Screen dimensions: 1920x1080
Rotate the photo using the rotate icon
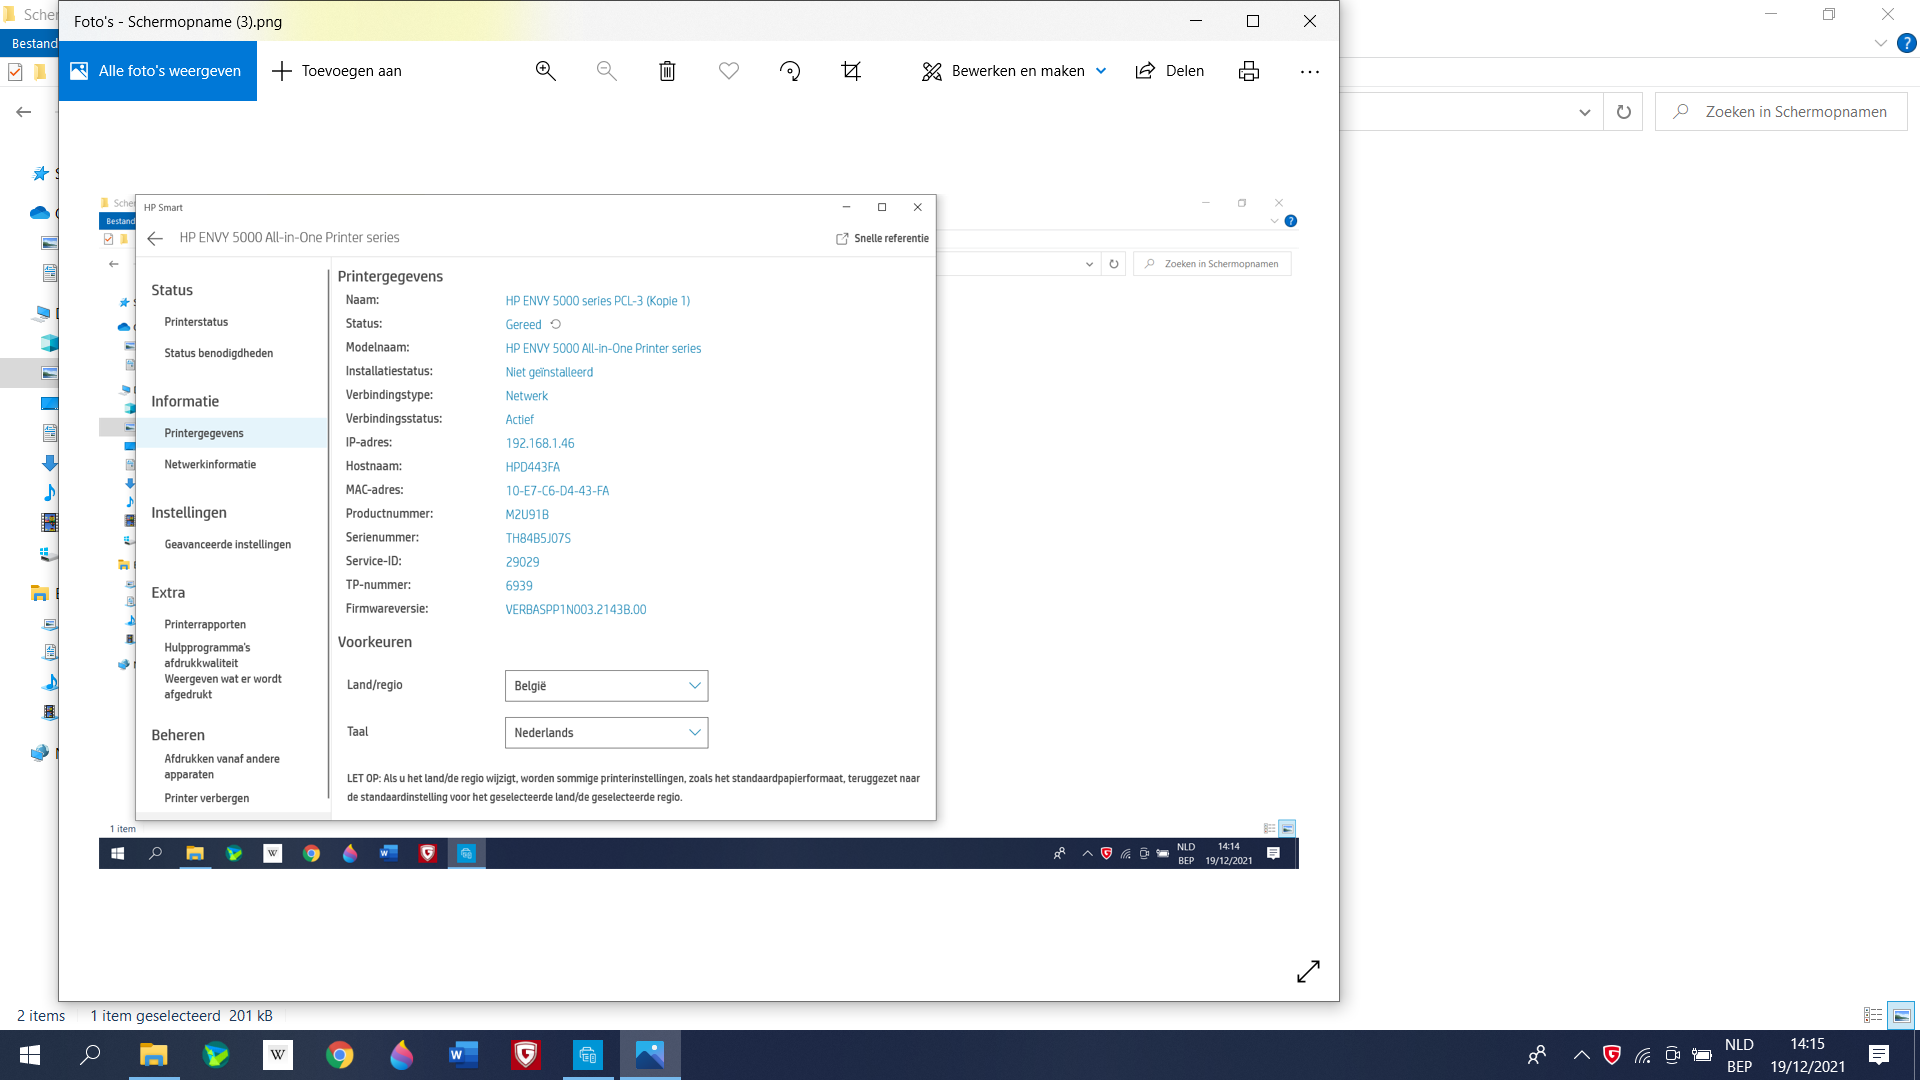[790, 71]
